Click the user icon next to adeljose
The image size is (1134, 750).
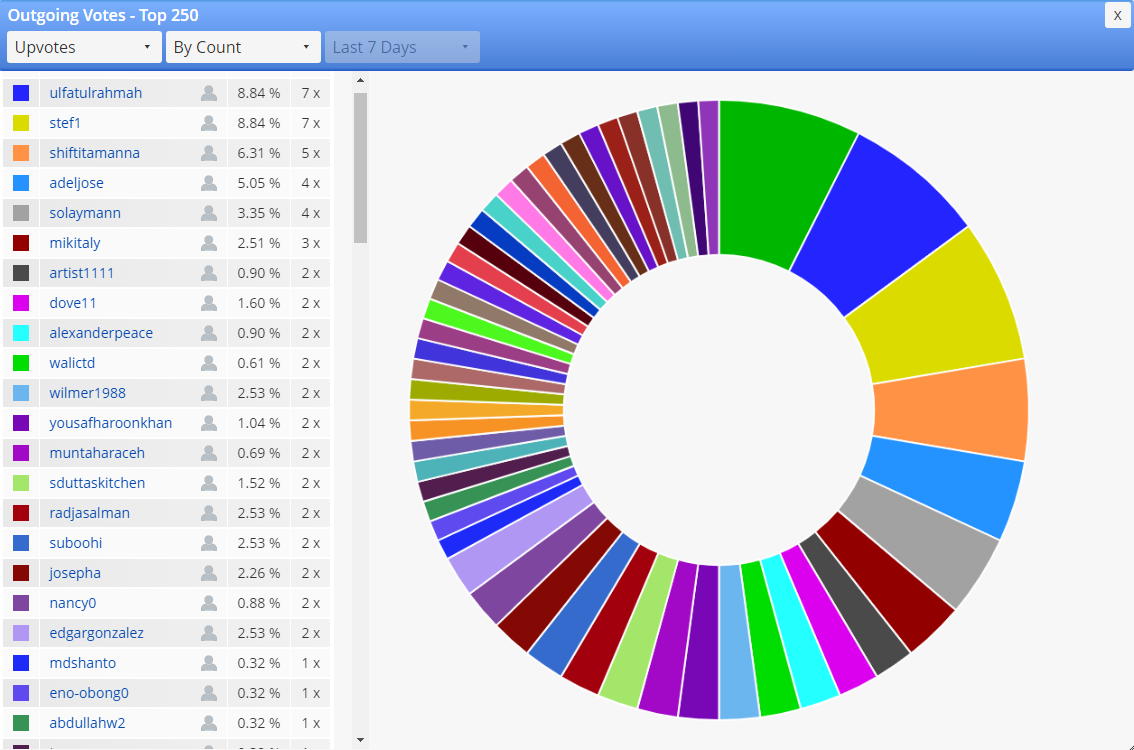point(209,183)
